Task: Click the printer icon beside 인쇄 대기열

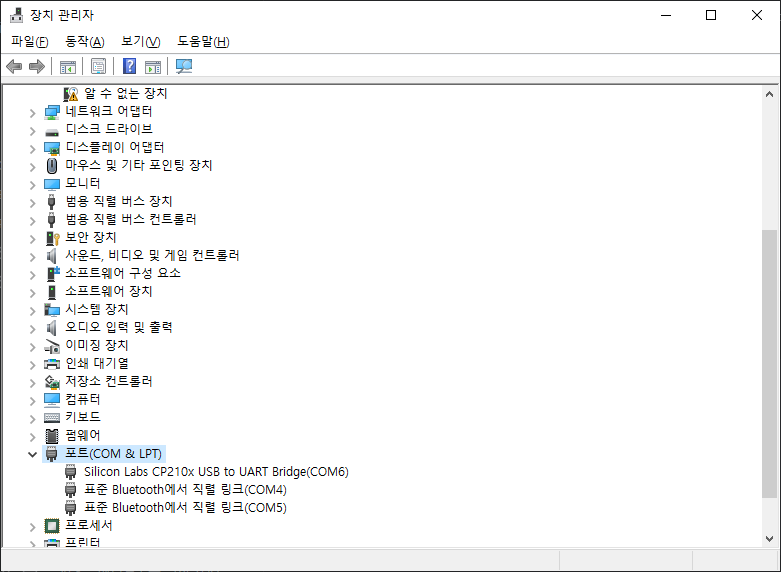Action: 52,364
